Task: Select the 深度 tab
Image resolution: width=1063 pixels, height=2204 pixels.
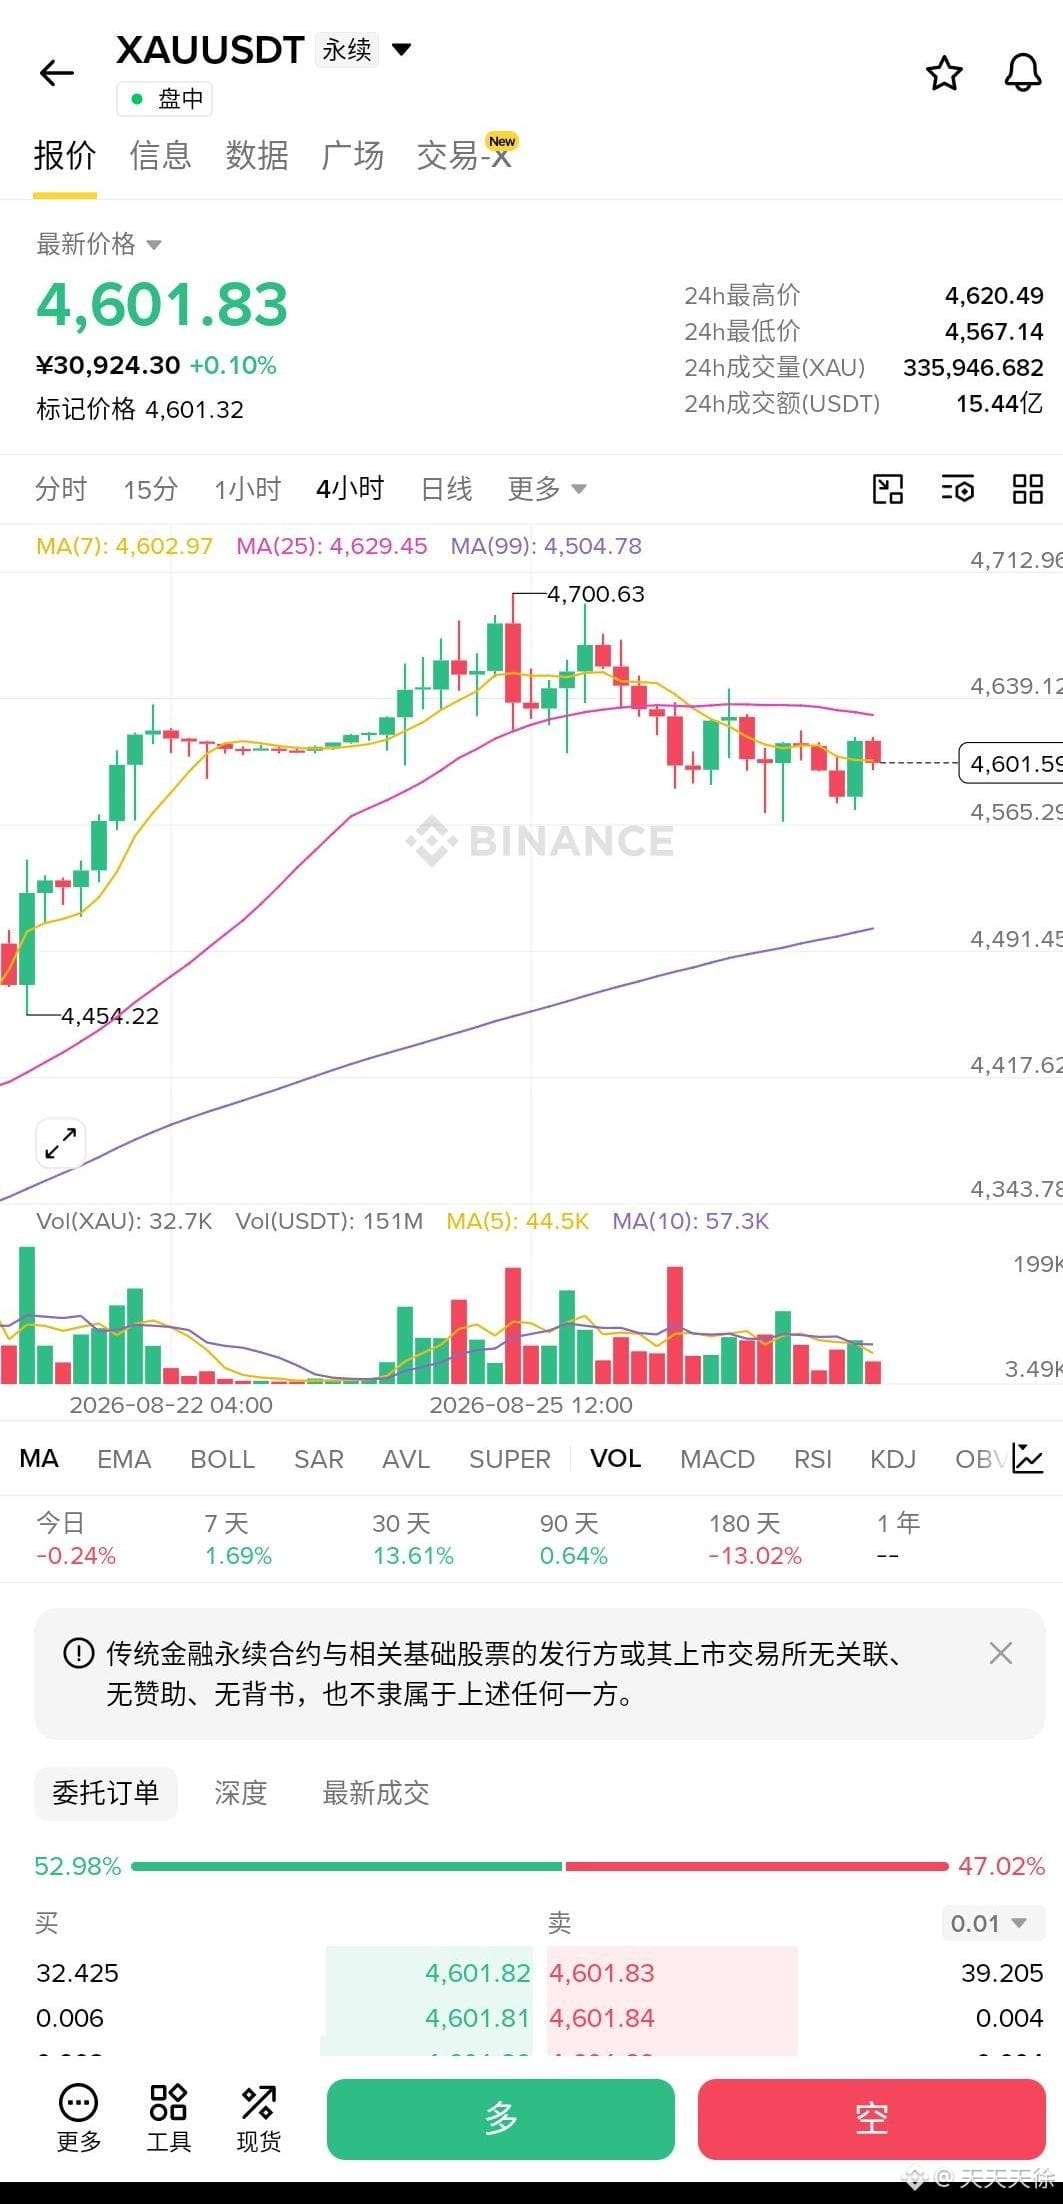Action: 241,1793
